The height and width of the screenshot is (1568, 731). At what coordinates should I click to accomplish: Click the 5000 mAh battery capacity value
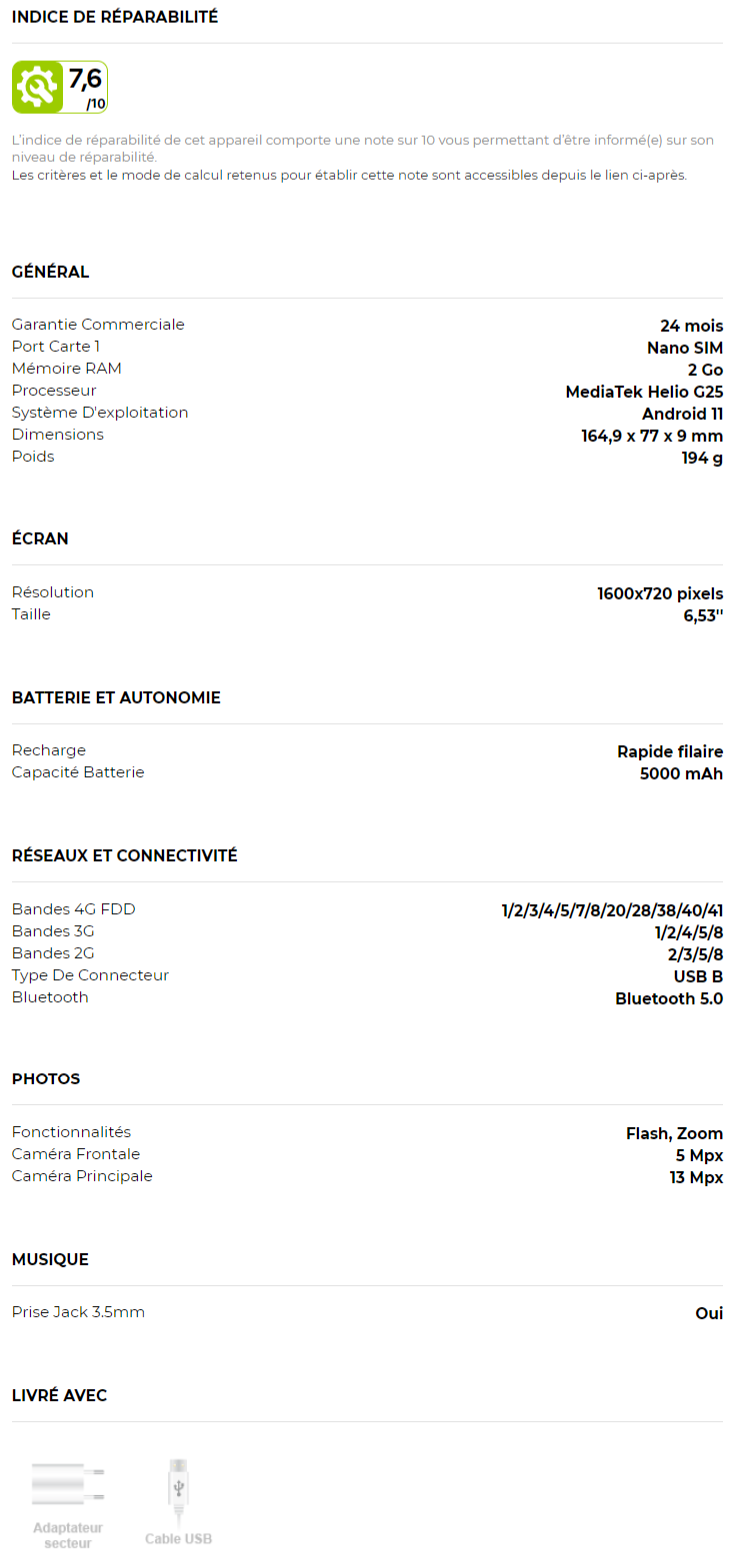(681, 773)
